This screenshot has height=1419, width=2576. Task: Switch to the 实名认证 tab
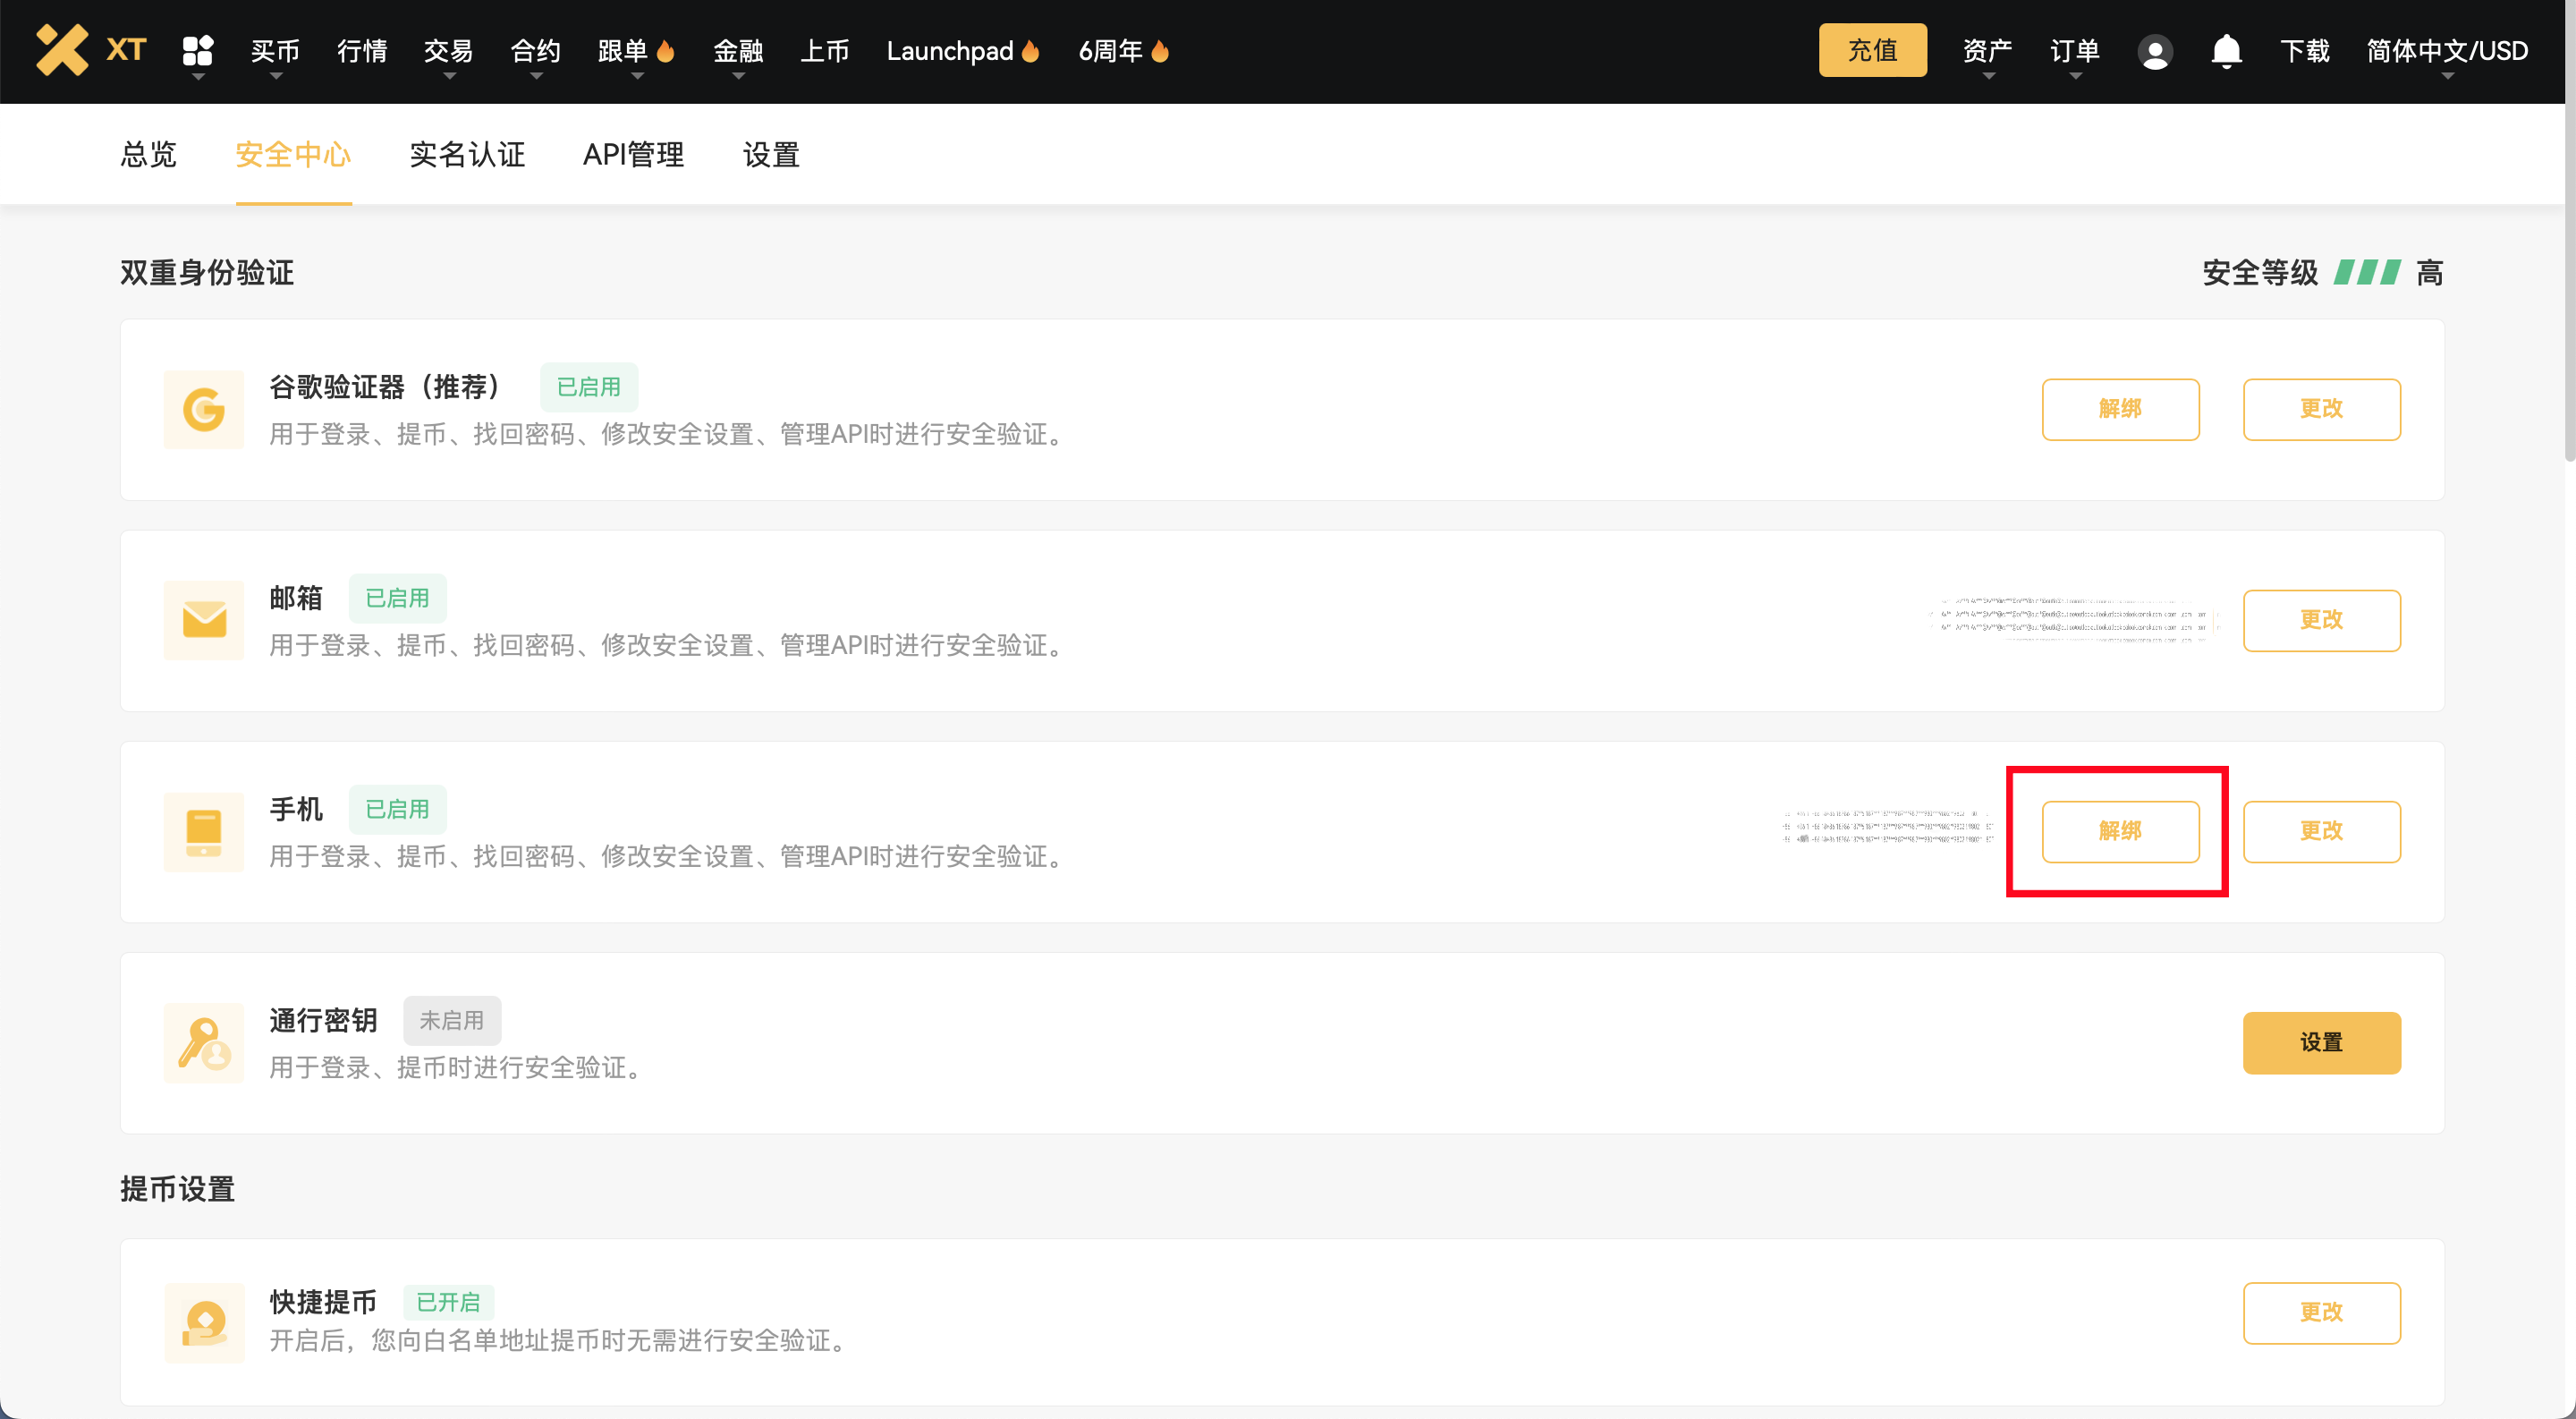(x=467, y=155)
